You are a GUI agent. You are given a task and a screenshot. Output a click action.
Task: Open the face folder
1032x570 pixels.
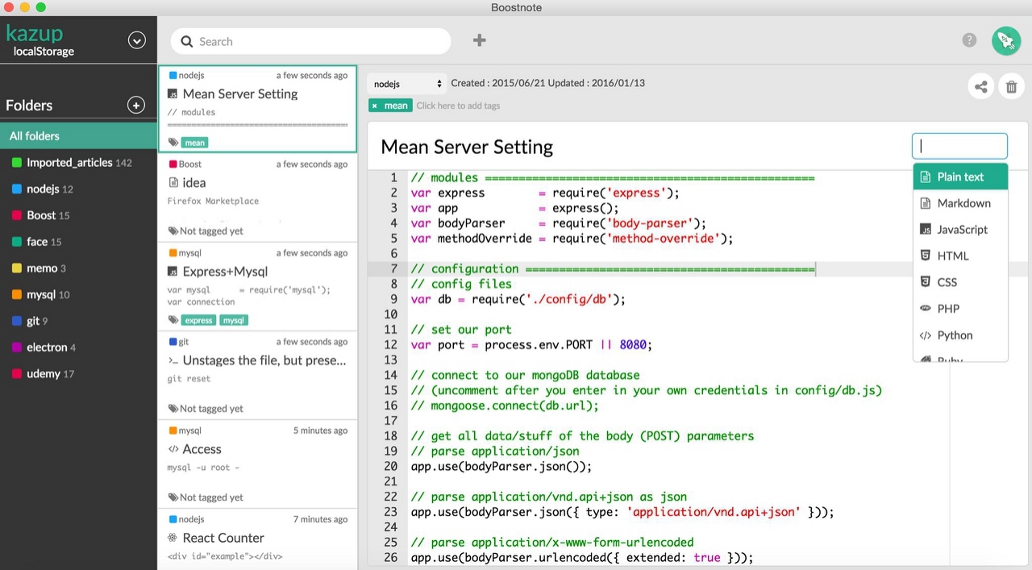pos(78,242)
